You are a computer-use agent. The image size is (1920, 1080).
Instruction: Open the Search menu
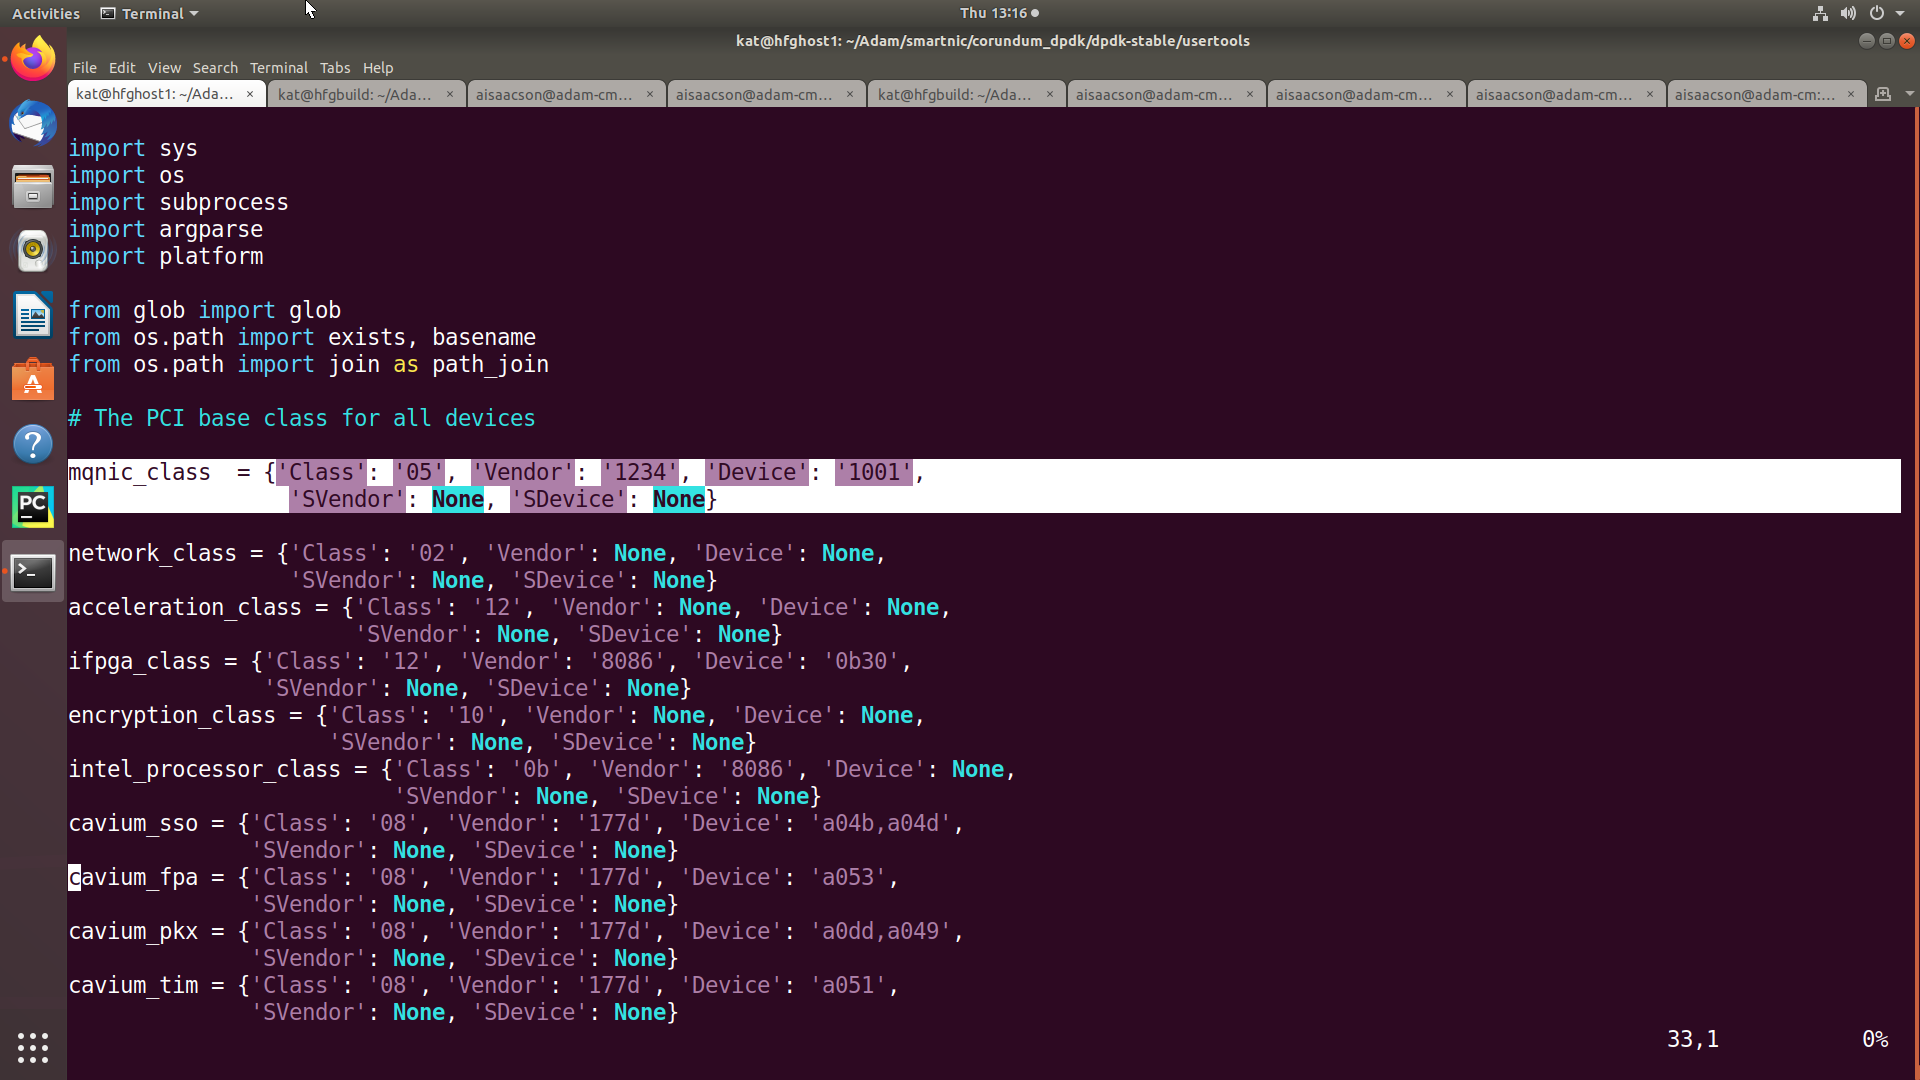click(215, 68)
